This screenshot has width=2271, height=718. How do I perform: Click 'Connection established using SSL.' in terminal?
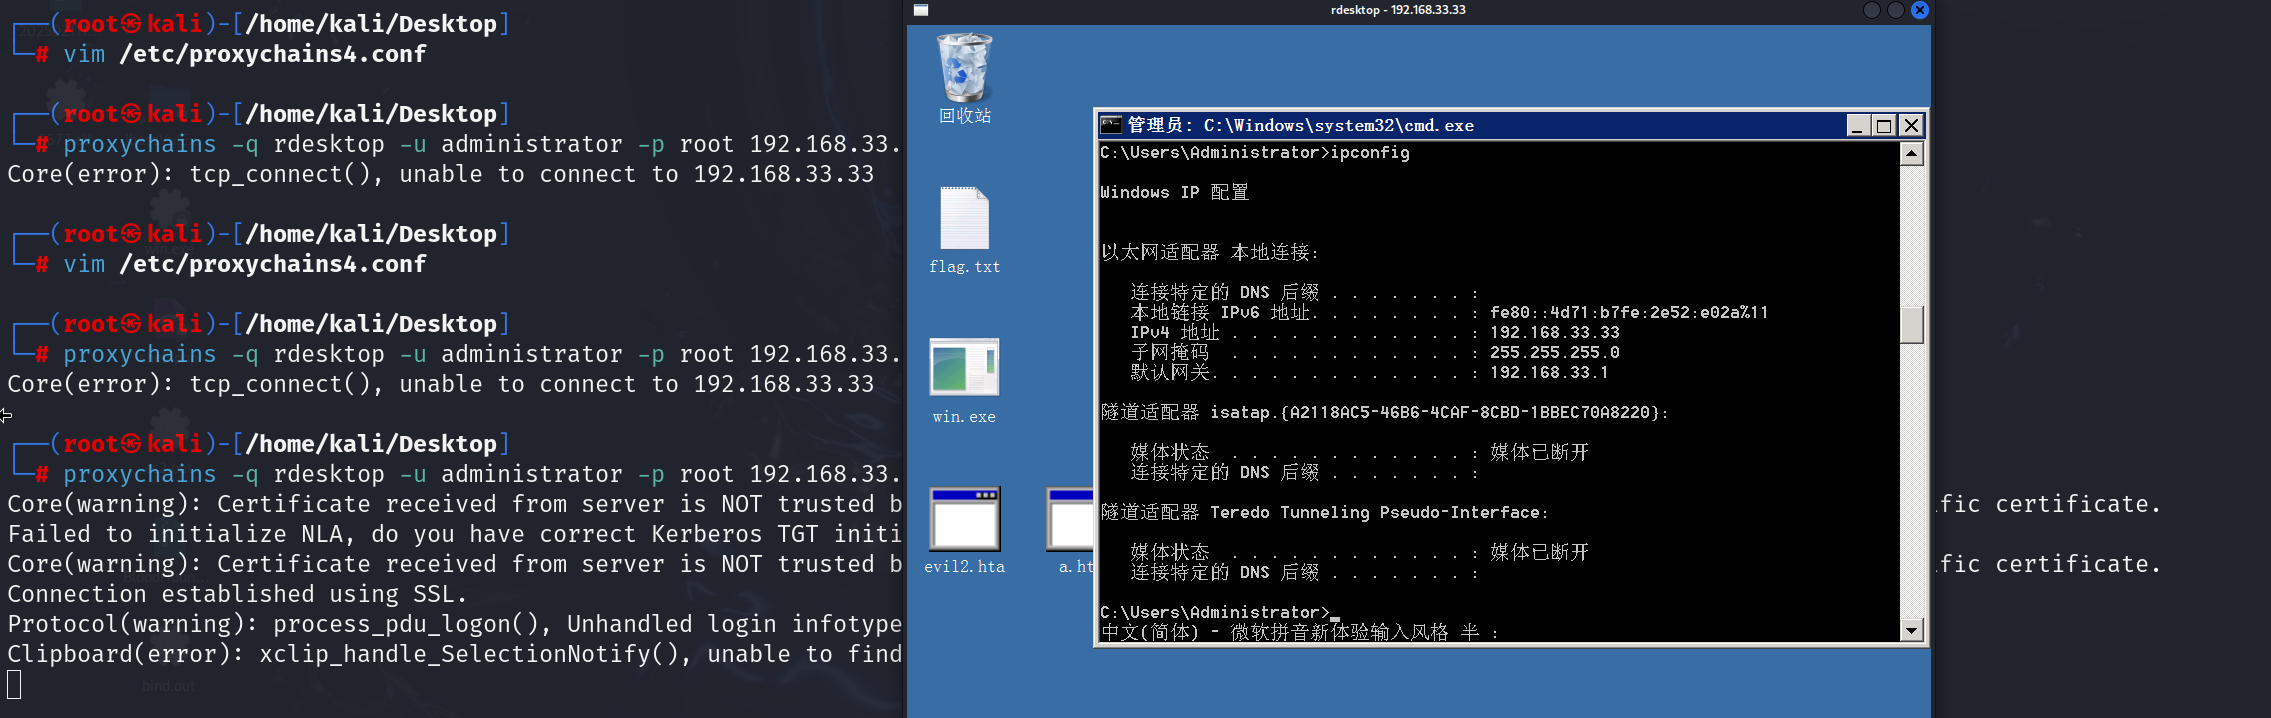(237, 594)
